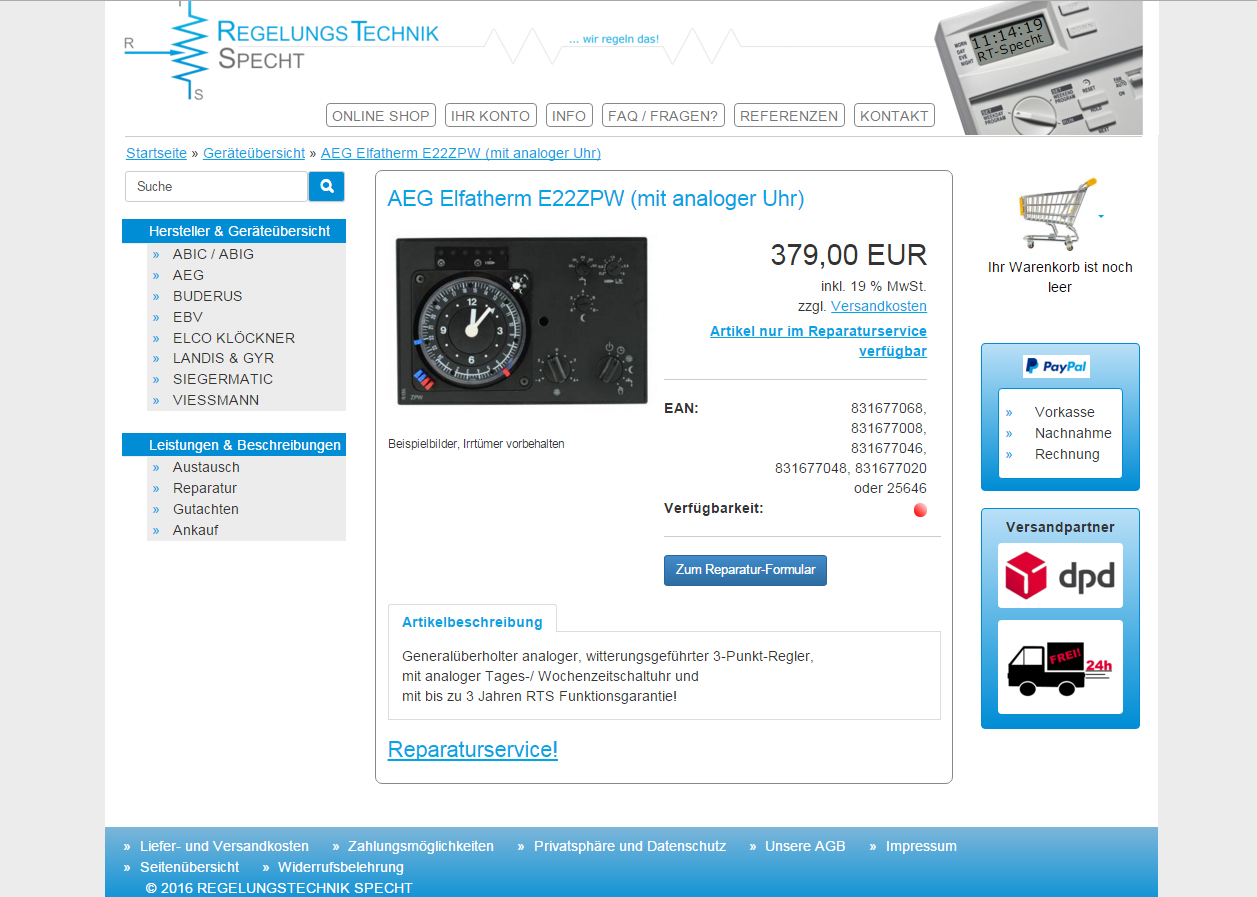Image resolution: width=1257 pixels, height=897 pixels.
Task: Choose EBV from the manufacturer list
Action: point(188,317)
